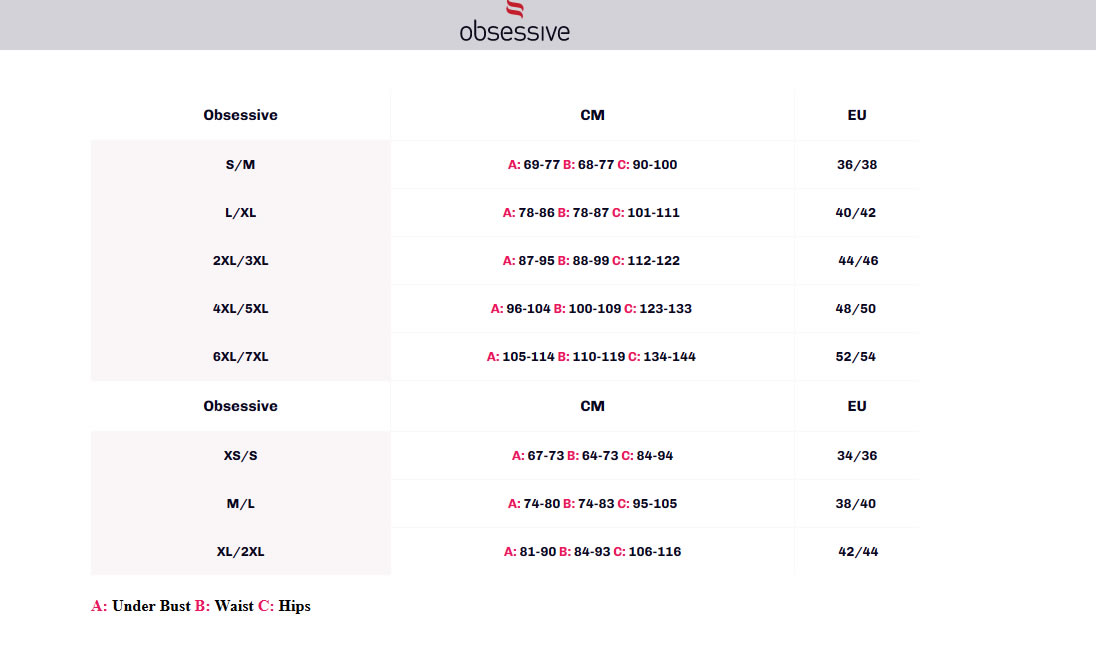Select the 2XL/3XL size label
This screenshot has width=1096, height=657.
click(240, 260)
